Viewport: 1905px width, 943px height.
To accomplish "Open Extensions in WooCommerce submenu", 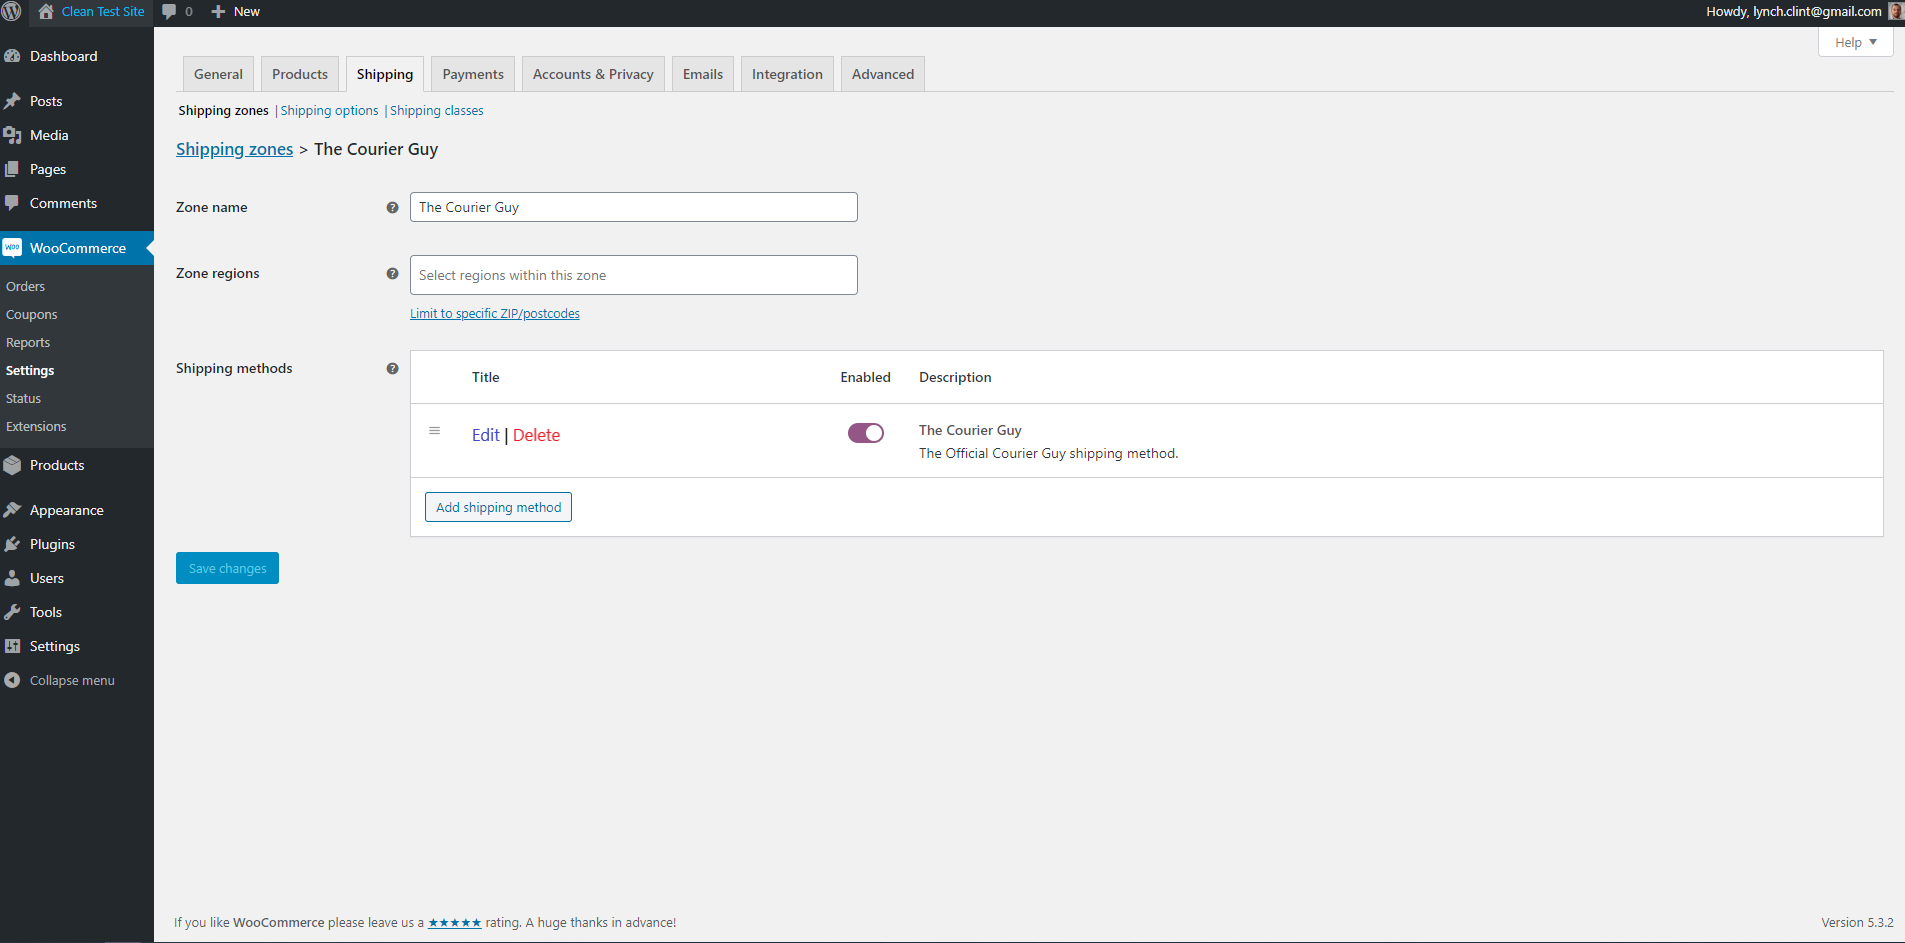I will pos(36,426).
